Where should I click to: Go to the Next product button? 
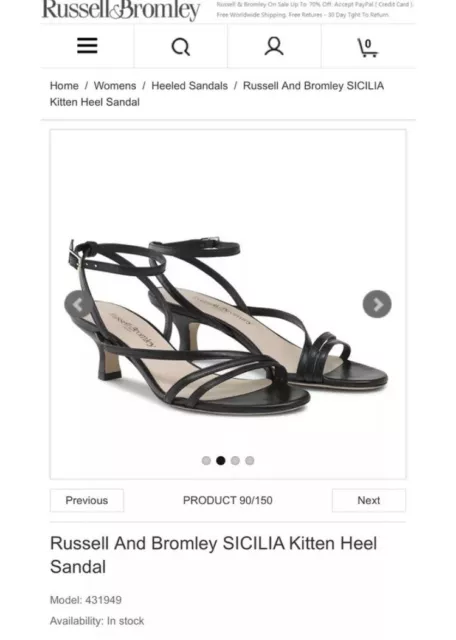tap(369, 500)
